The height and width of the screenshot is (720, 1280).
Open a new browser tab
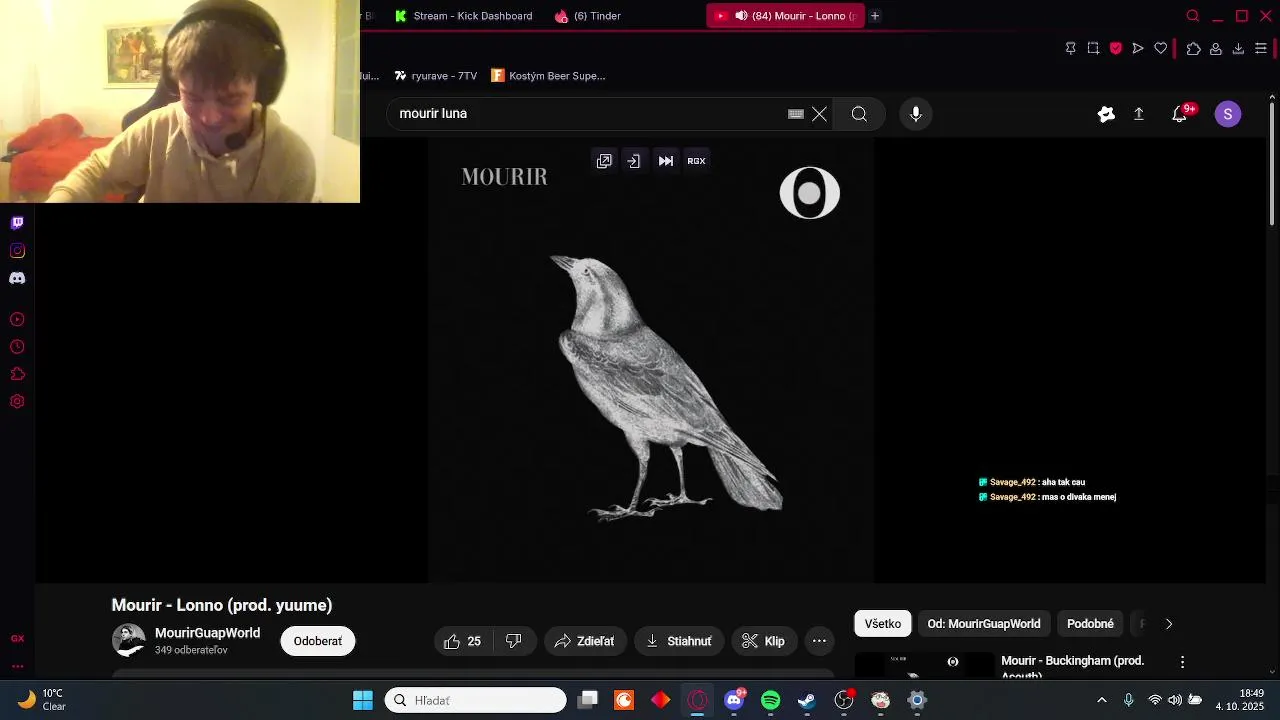point(875,16)
